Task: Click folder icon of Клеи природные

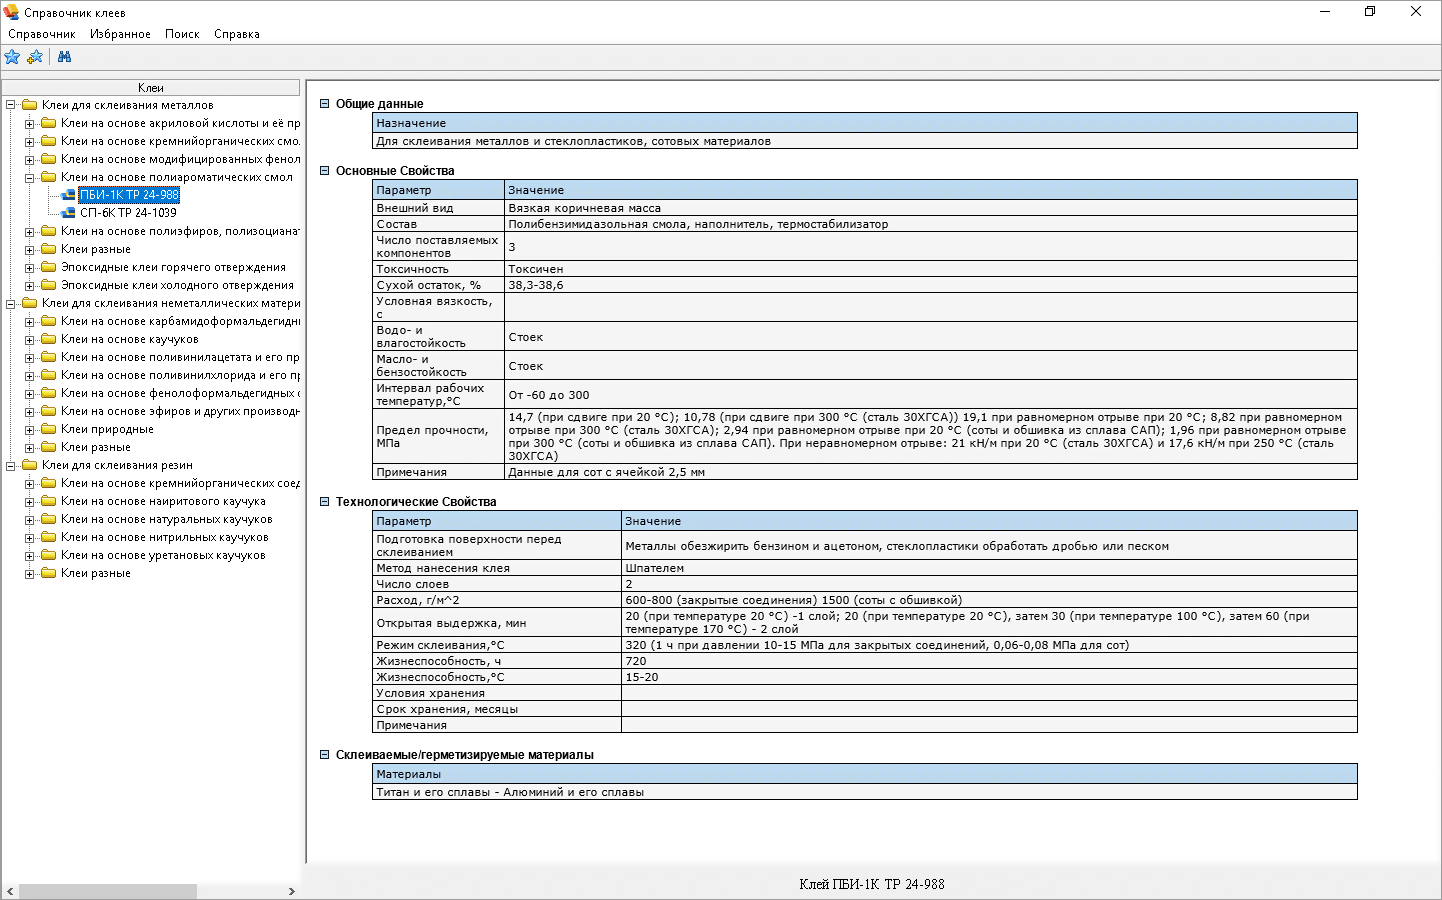Action: pos(48,429)
